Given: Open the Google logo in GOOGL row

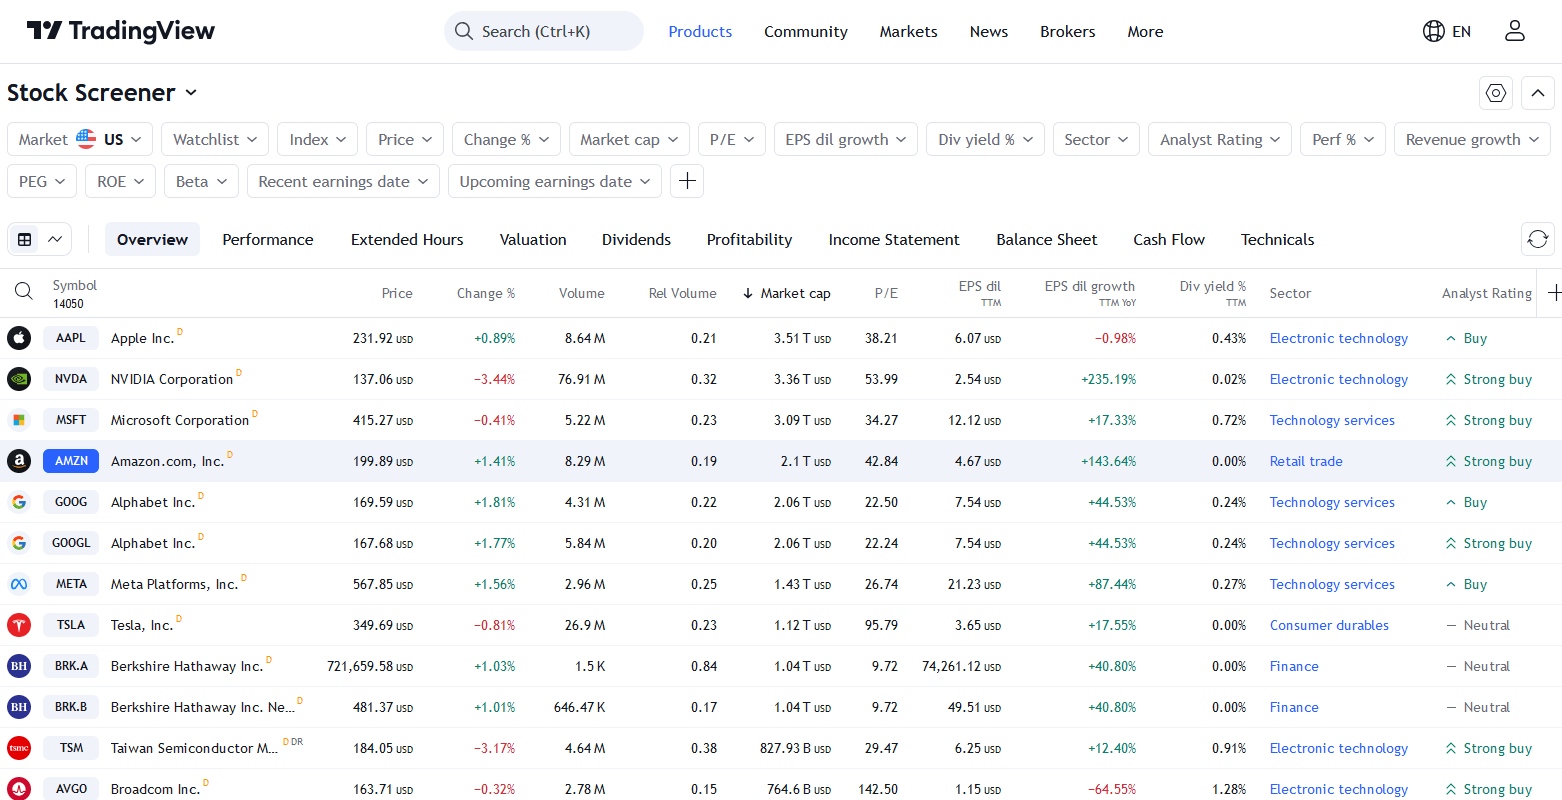Looking at the screenshot, I should [x=19, y=543].
